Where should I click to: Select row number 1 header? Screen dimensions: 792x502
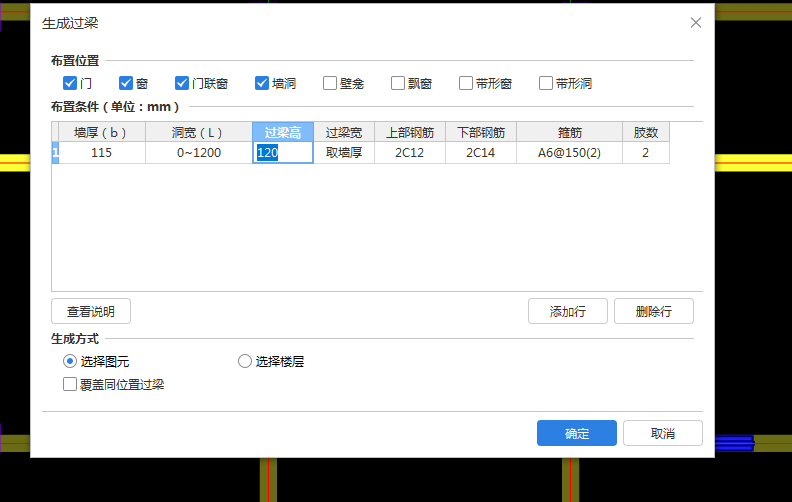pos(56,153)
